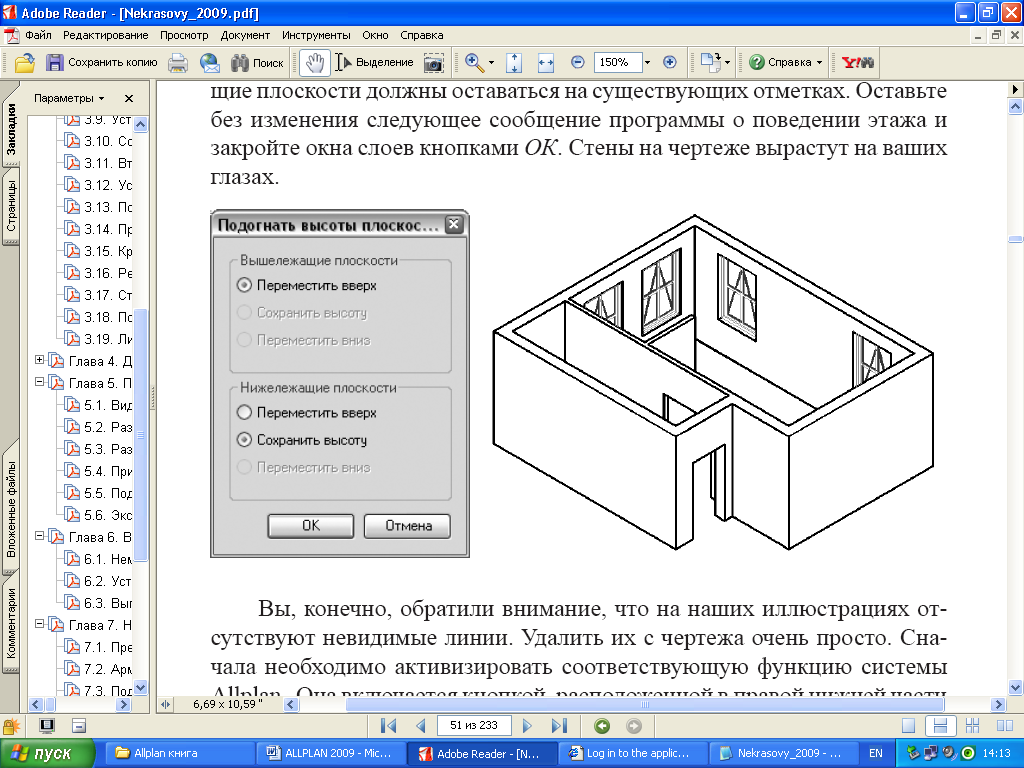This screenshot has width=1024, height=768.
Task: Open the Редактирование menu
Action: [x=106, y=35]
